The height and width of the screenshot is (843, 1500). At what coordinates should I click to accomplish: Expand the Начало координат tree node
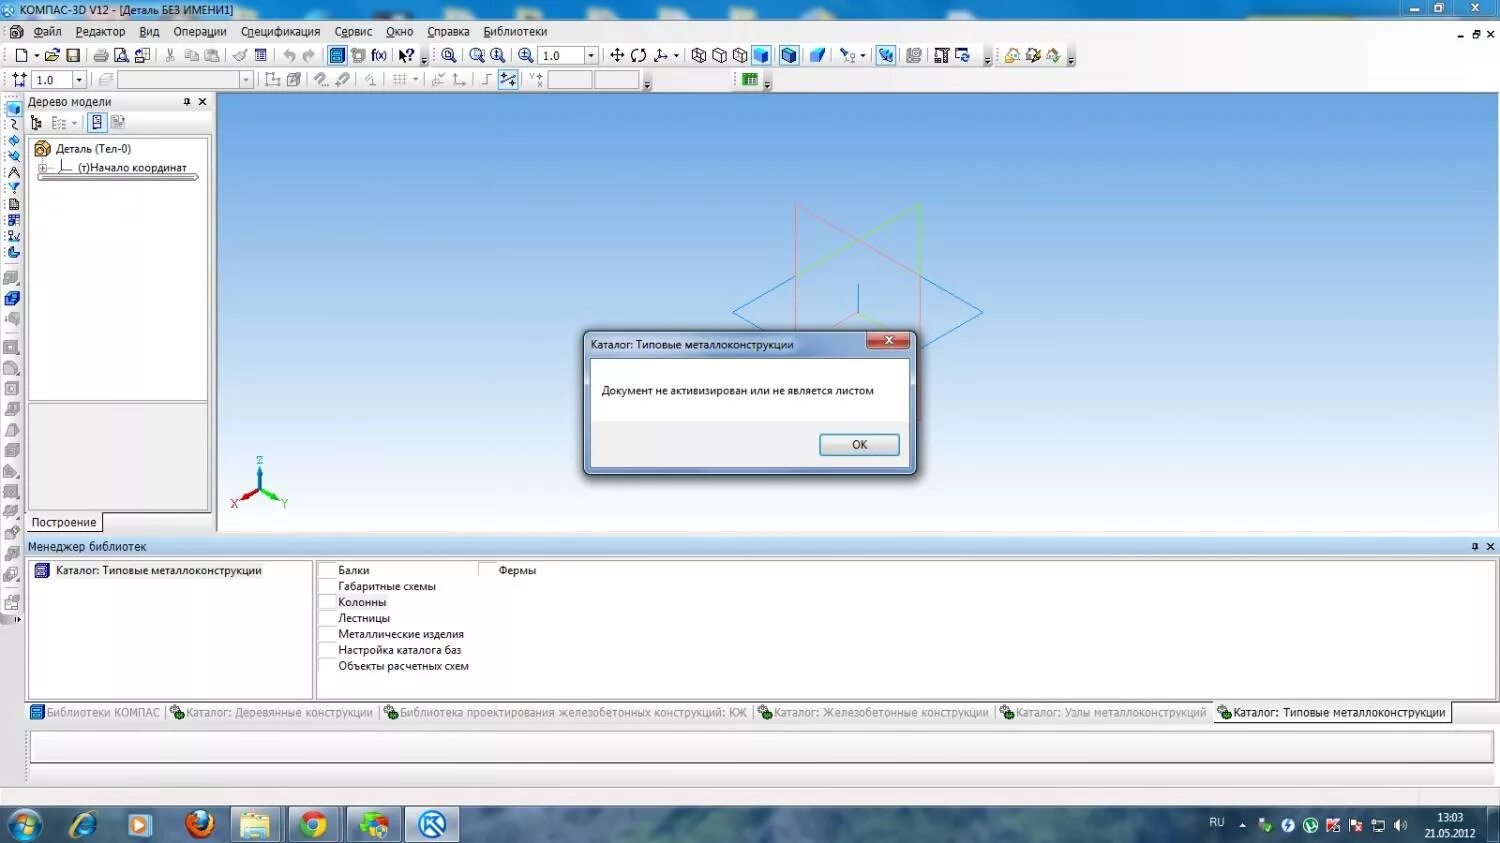pos(43,168)
